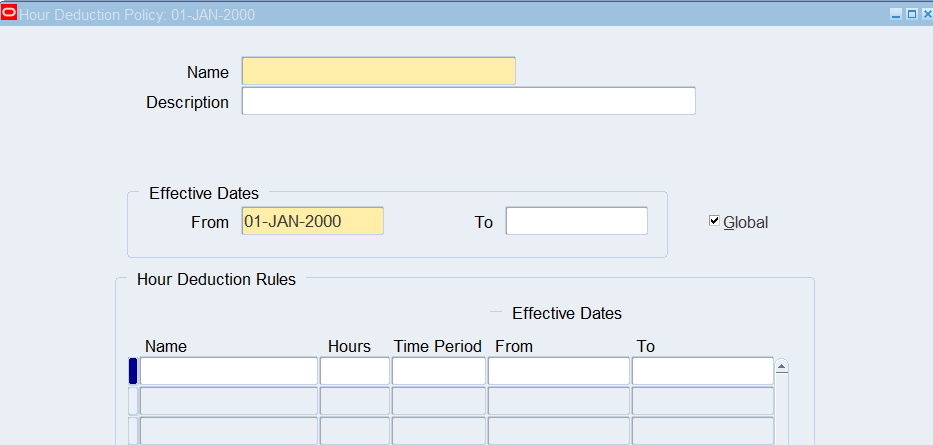Click first rule row To date cell
Image resolution: width=933 pixels, height=445 pixels.
coord(702,371)
